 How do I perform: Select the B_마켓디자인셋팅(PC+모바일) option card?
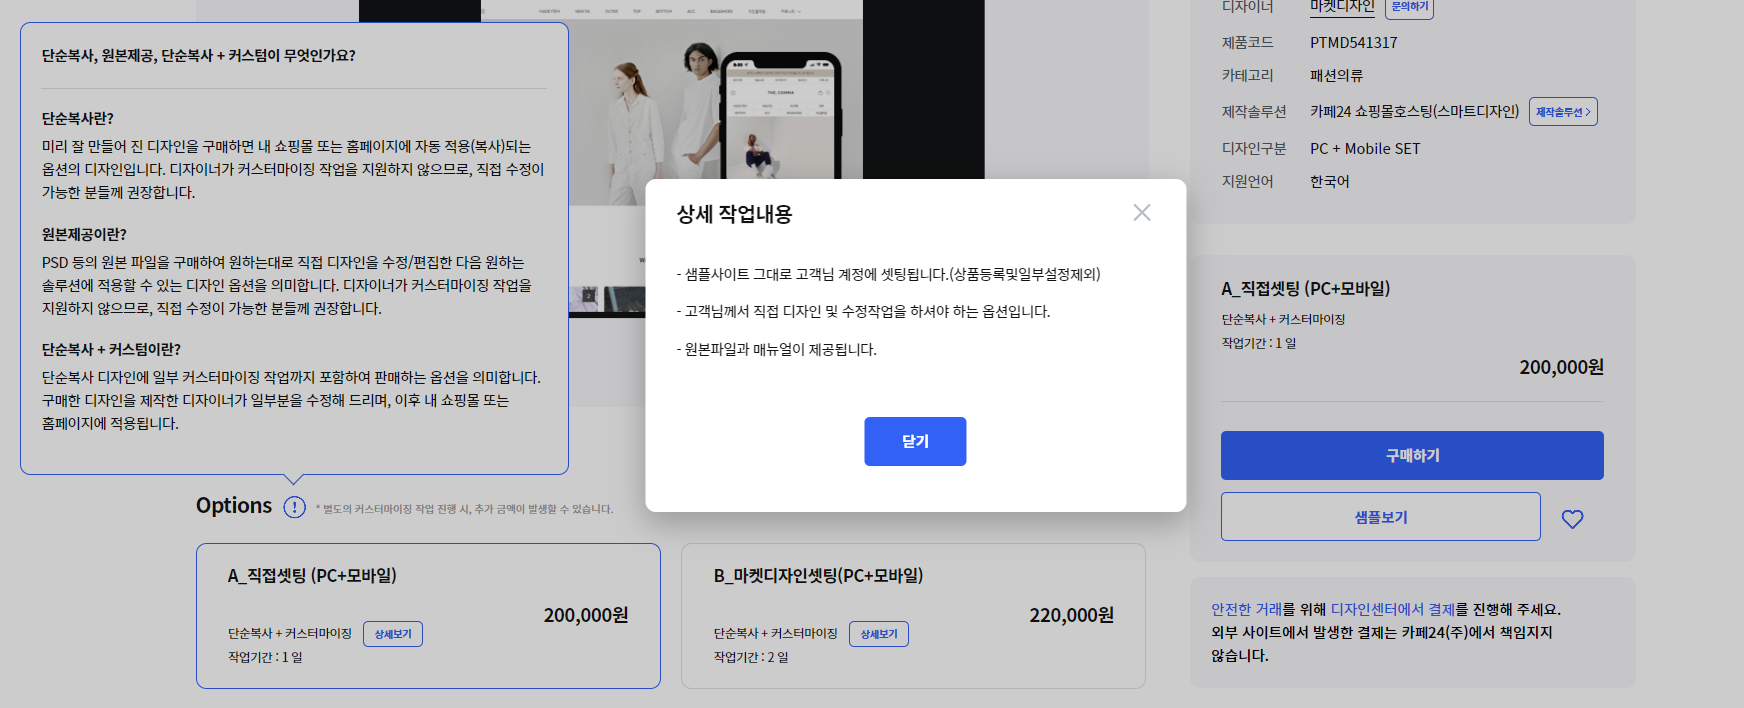(913, 616)
